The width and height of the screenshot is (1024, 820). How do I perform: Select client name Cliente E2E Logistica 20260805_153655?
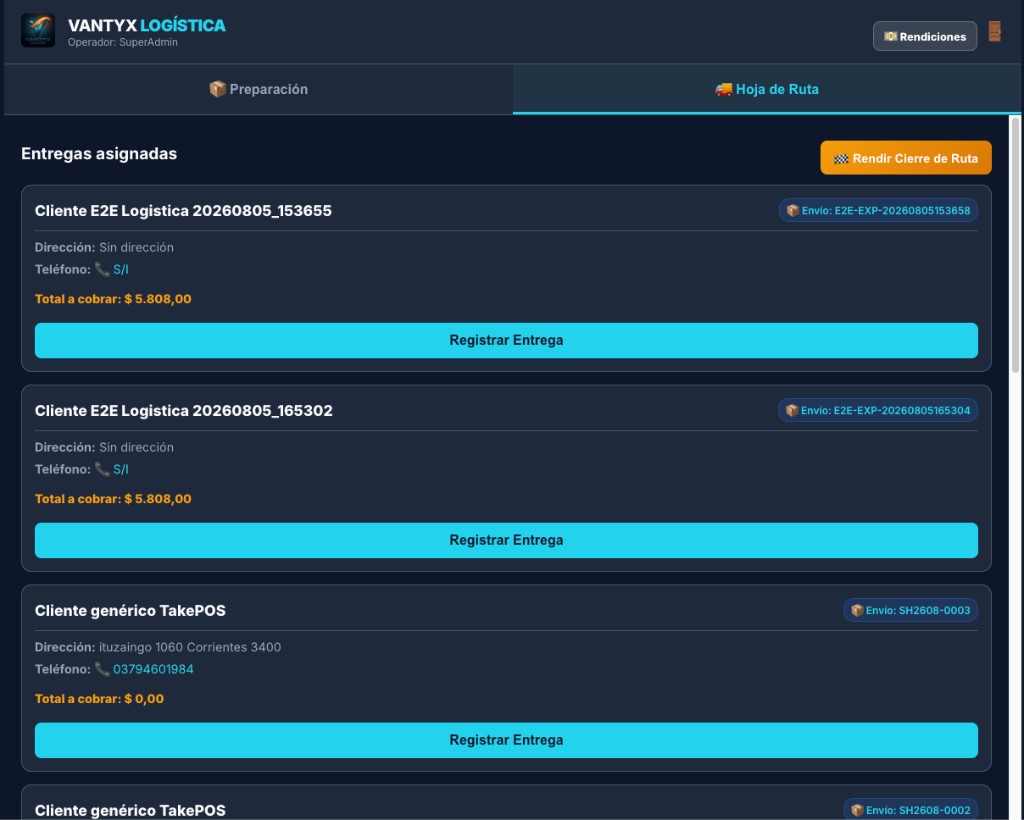(x=183, y=211)
